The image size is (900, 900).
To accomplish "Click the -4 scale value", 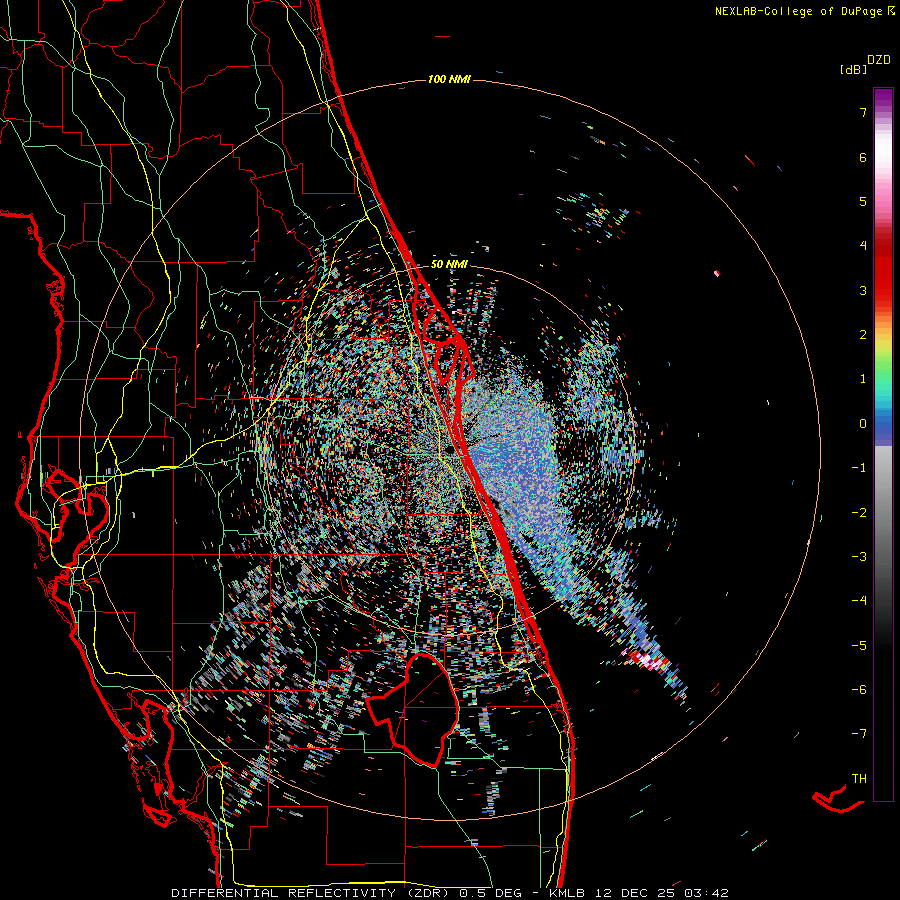I will point(859,601).
